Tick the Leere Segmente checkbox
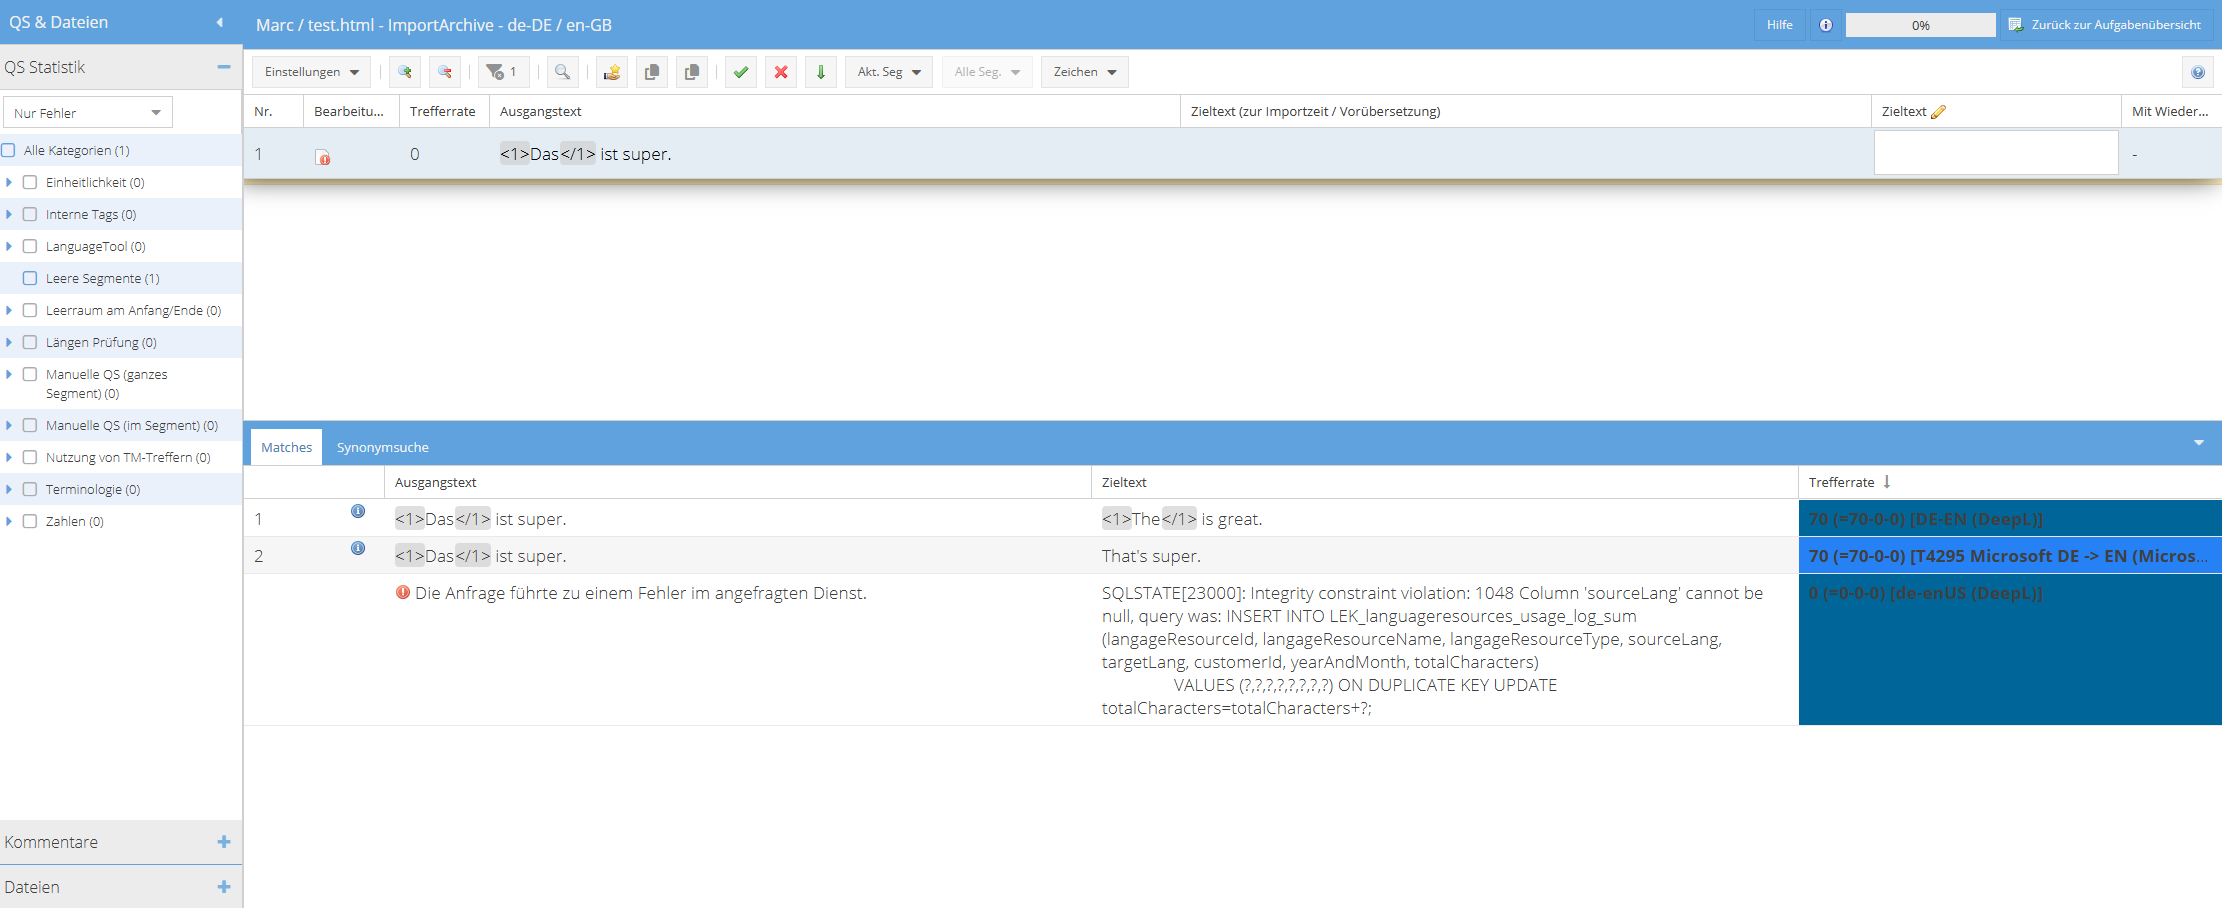 click(30, 278)
